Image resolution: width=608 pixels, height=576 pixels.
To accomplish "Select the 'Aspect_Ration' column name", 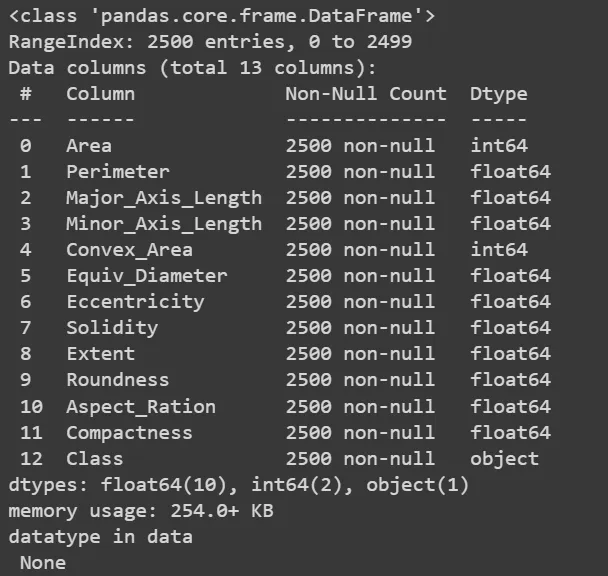I will pos(141,406).
